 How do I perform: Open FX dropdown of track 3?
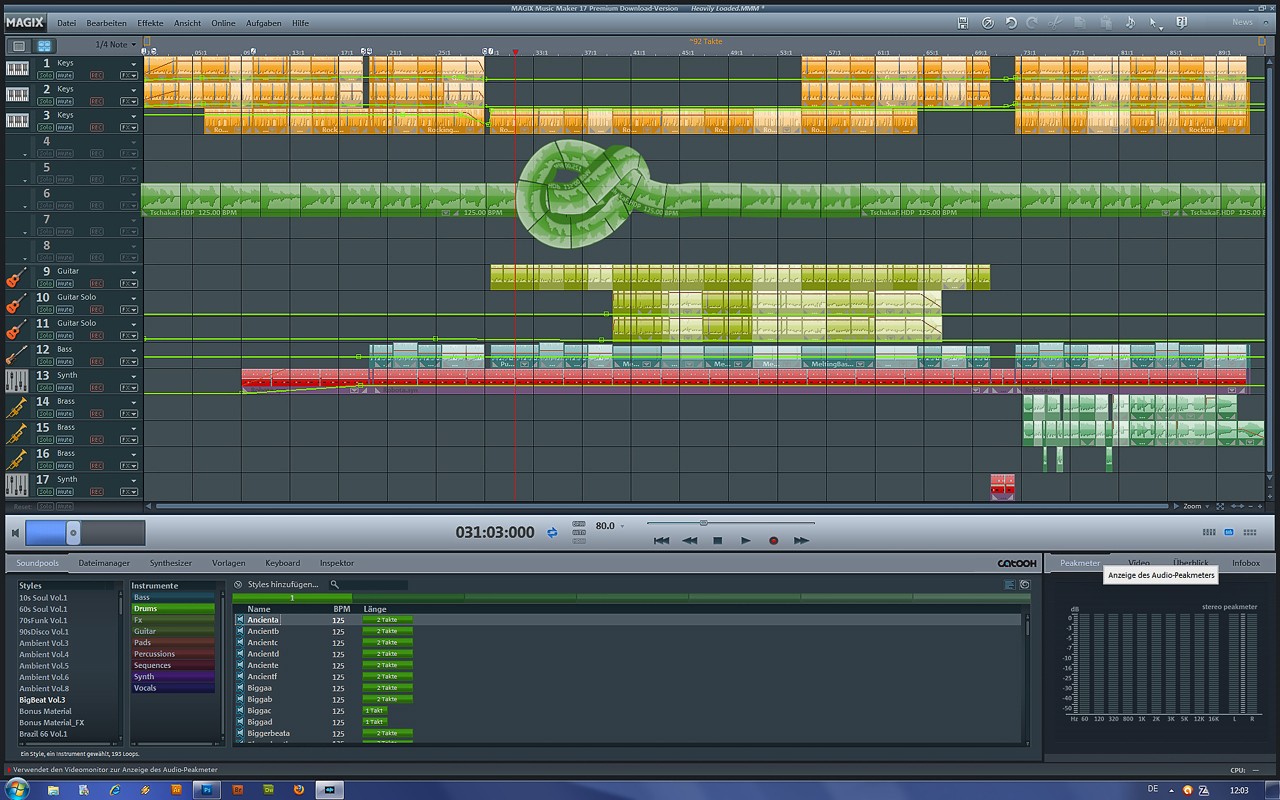pos(129,127)
